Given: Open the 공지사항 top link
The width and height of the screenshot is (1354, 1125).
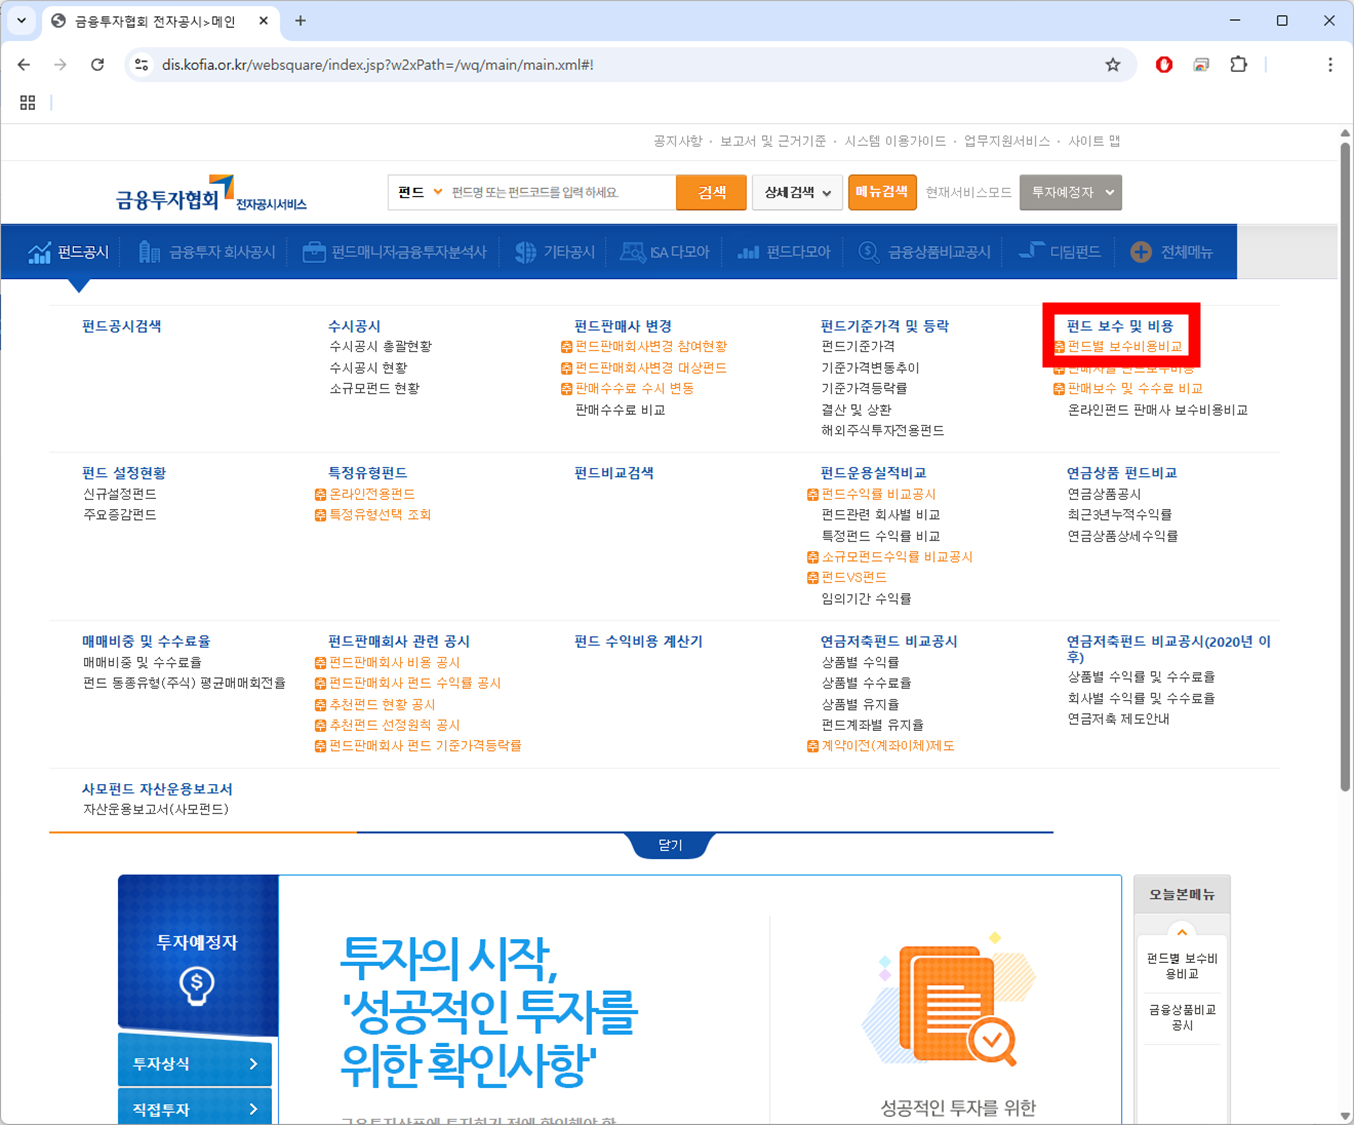Looking at the screenshot, I should [677, 141].
